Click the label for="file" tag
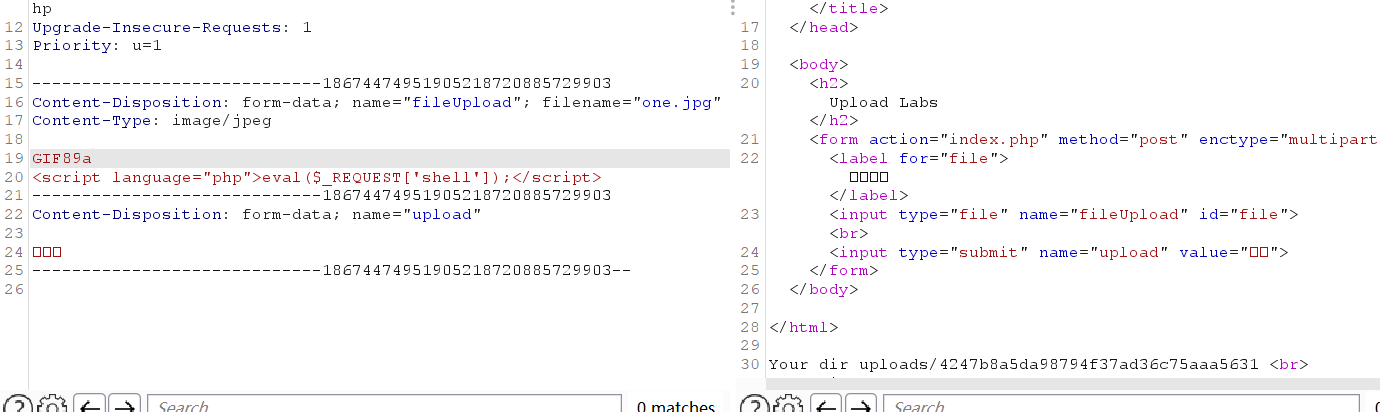This screenshot has height=412, width=1380. pos(919,158)
